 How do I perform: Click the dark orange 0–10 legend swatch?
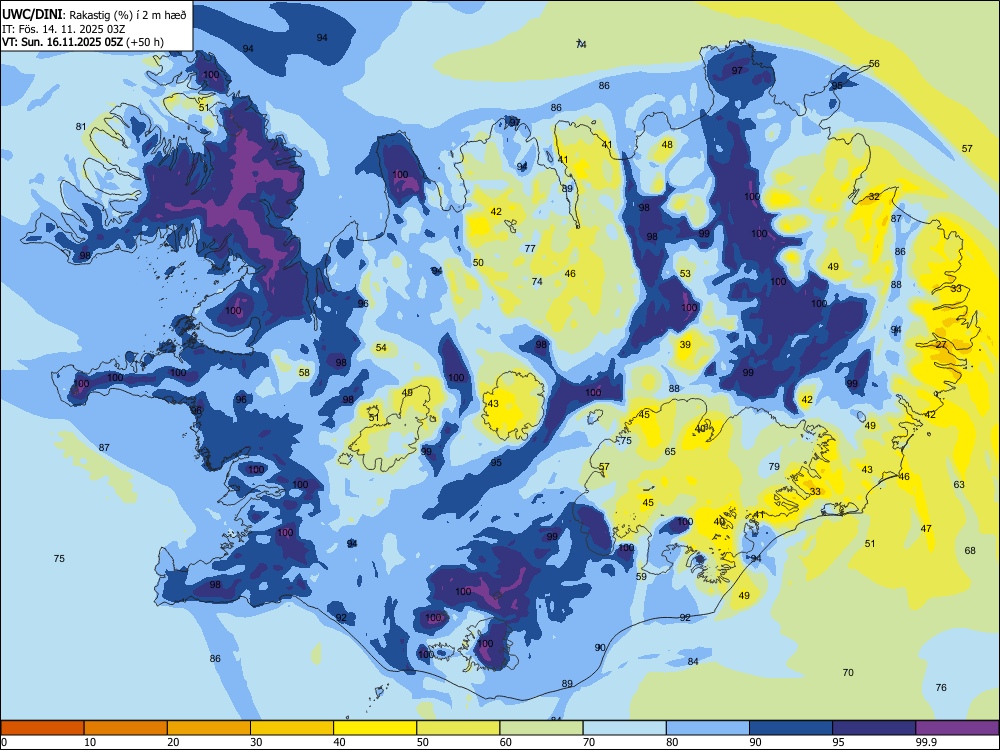coord(42,728)
